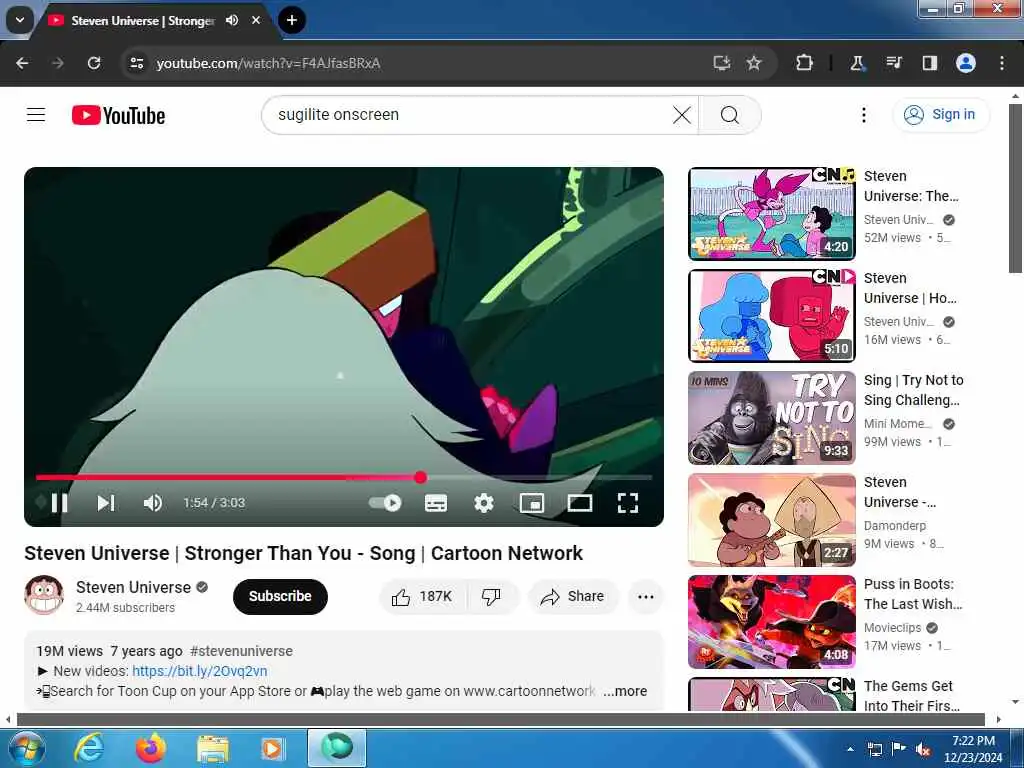
Task: Click taskbar clock 7:22 PM
Action: pyautogui.click(x=973, y=749)
